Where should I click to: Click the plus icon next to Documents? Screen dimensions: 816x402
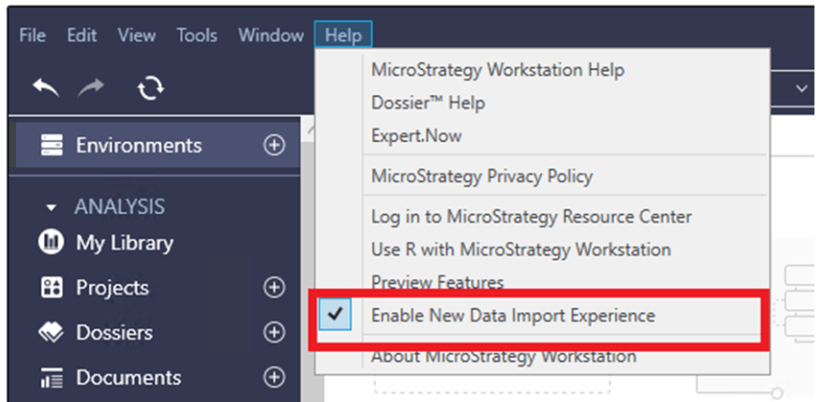point(274,377)
